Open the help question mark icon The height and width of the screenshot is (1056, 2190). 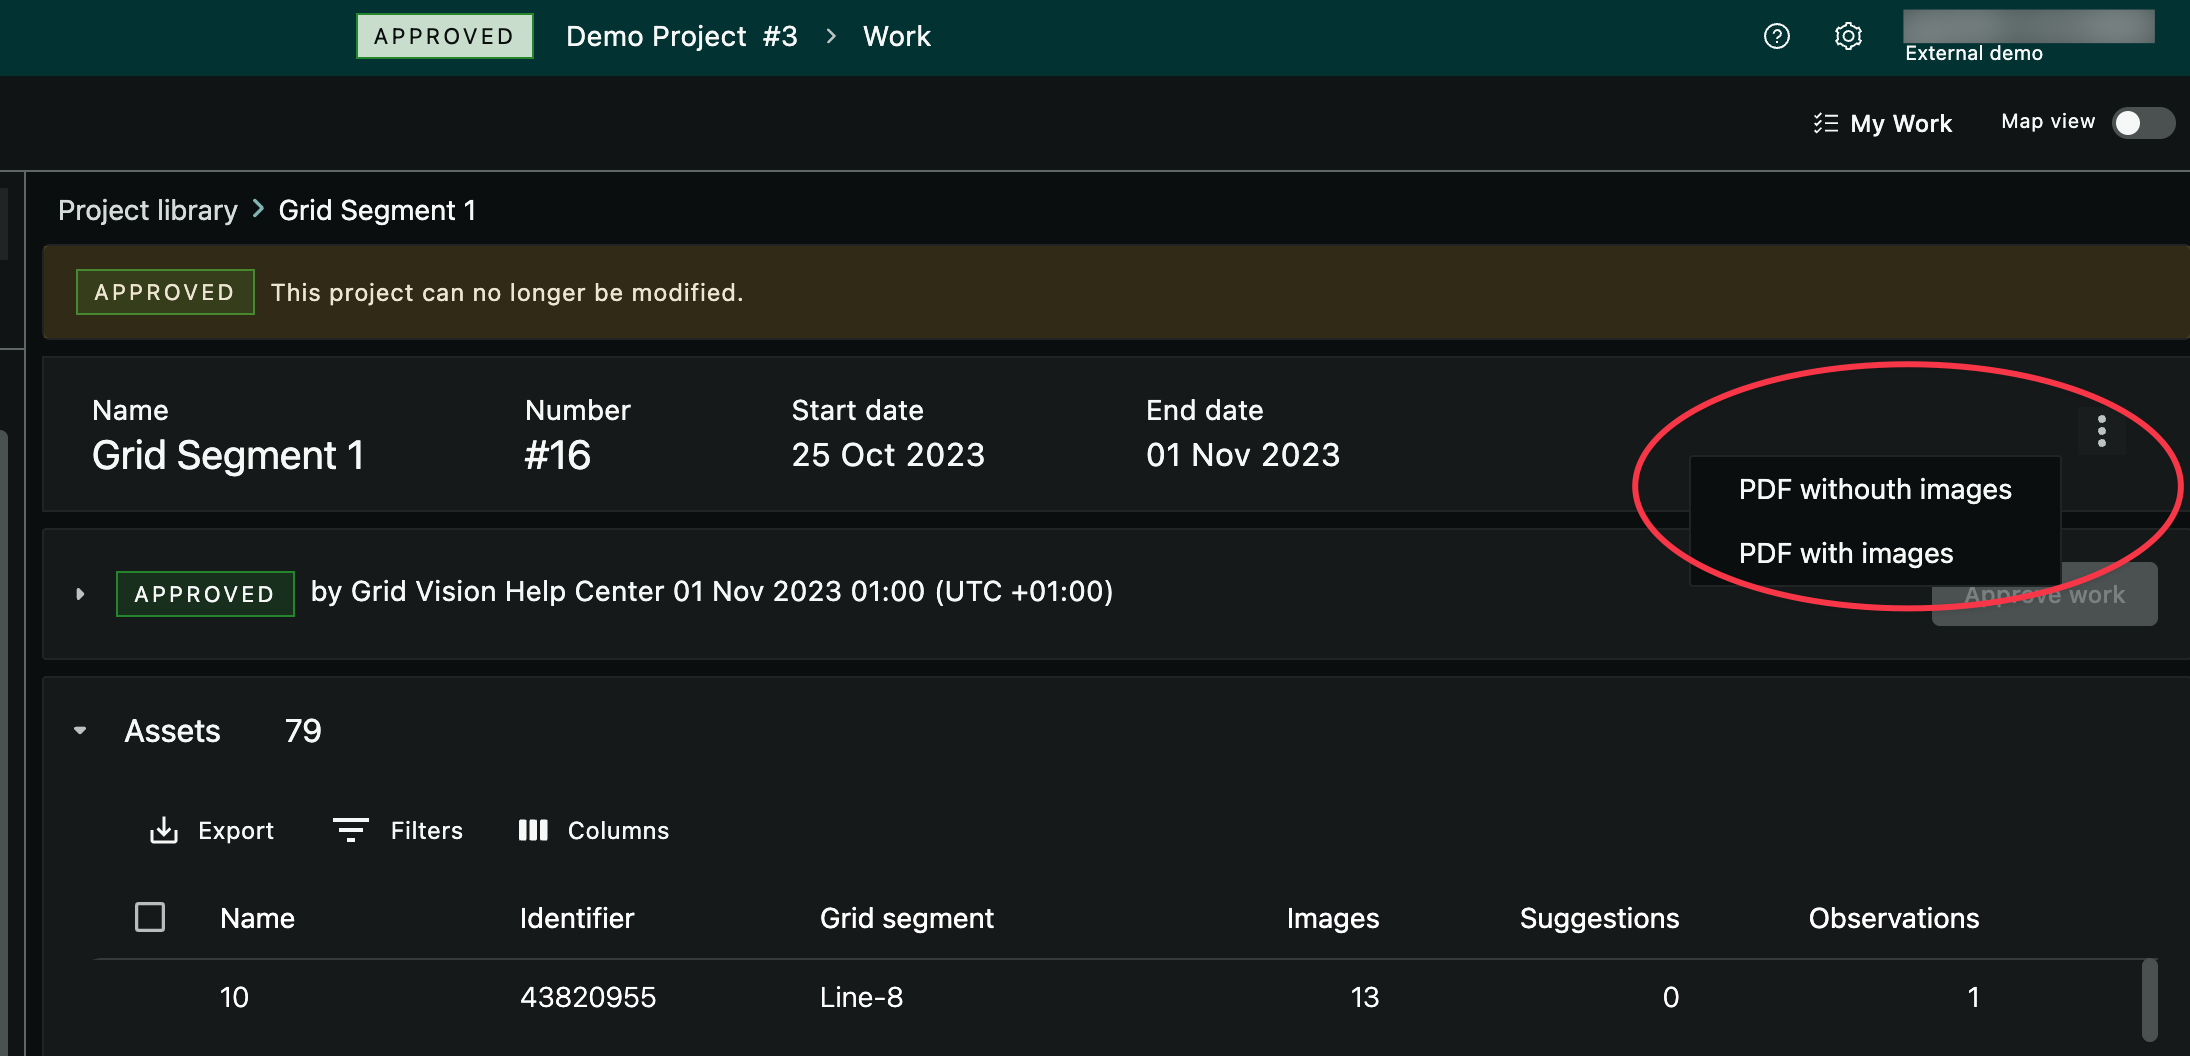[1776, 36]
